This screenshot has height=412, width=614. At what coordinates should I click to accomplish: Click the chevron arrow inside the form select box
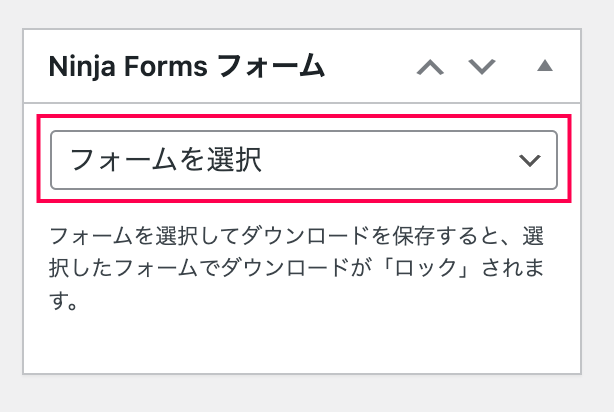529,161
